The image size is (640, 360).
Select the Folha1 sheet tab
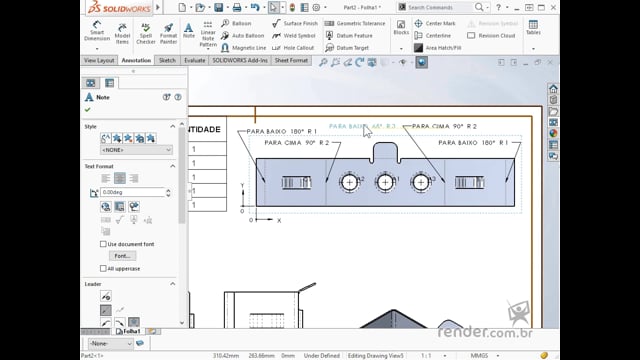(x=128, y=331)
